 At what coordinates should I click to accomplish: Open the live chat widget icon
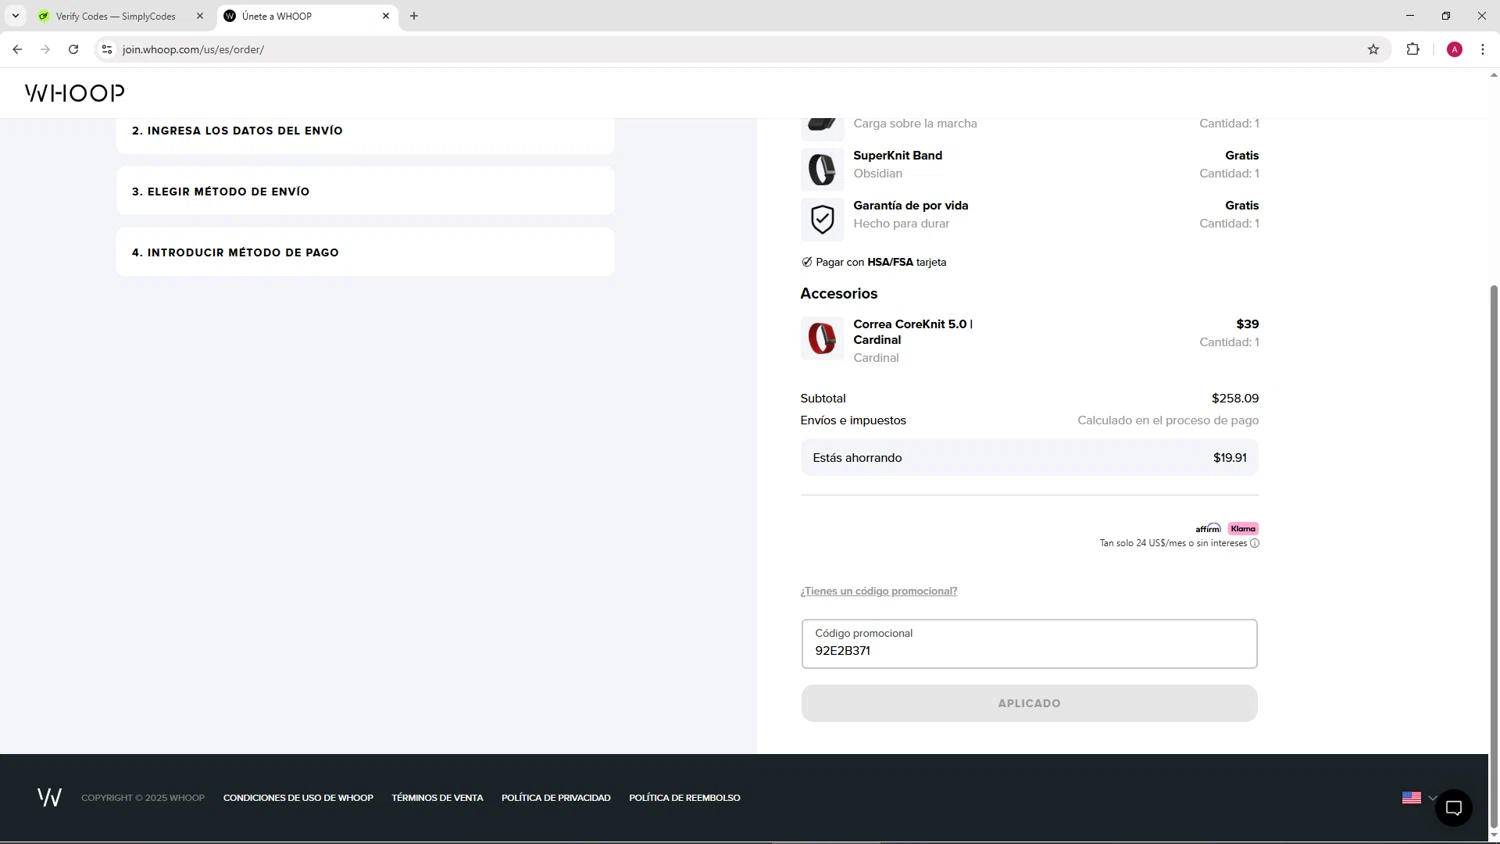coord(1453,808)
